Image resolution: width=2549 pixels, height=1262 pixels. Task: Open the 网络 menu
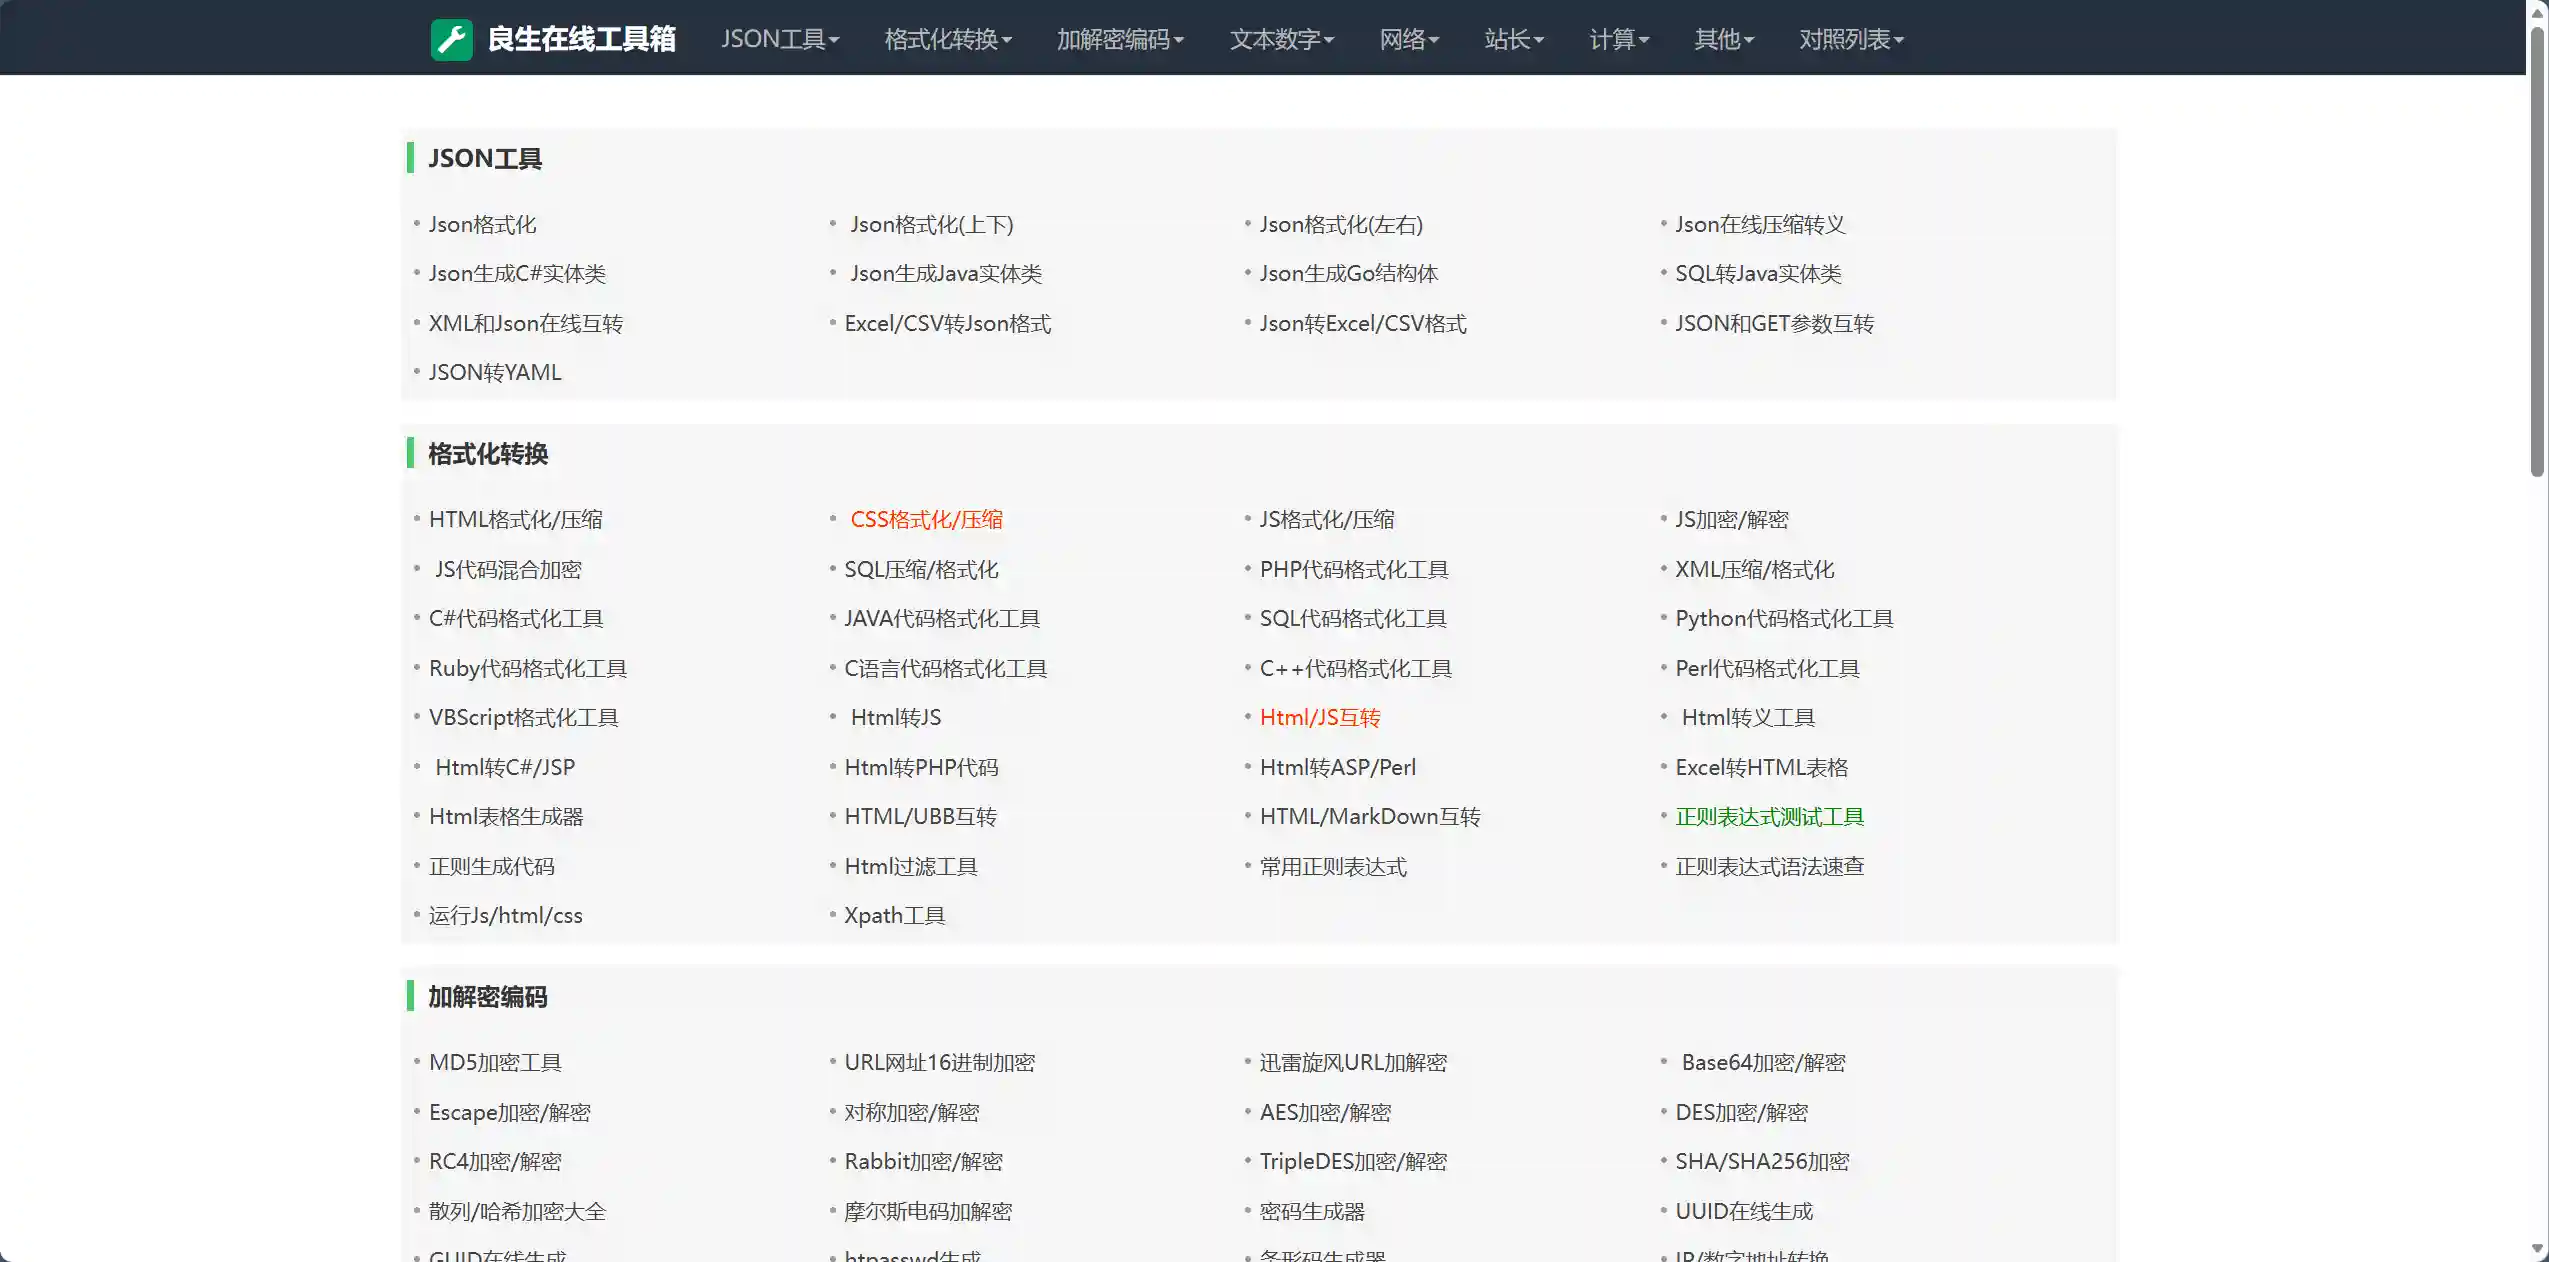pos(1408,39)
